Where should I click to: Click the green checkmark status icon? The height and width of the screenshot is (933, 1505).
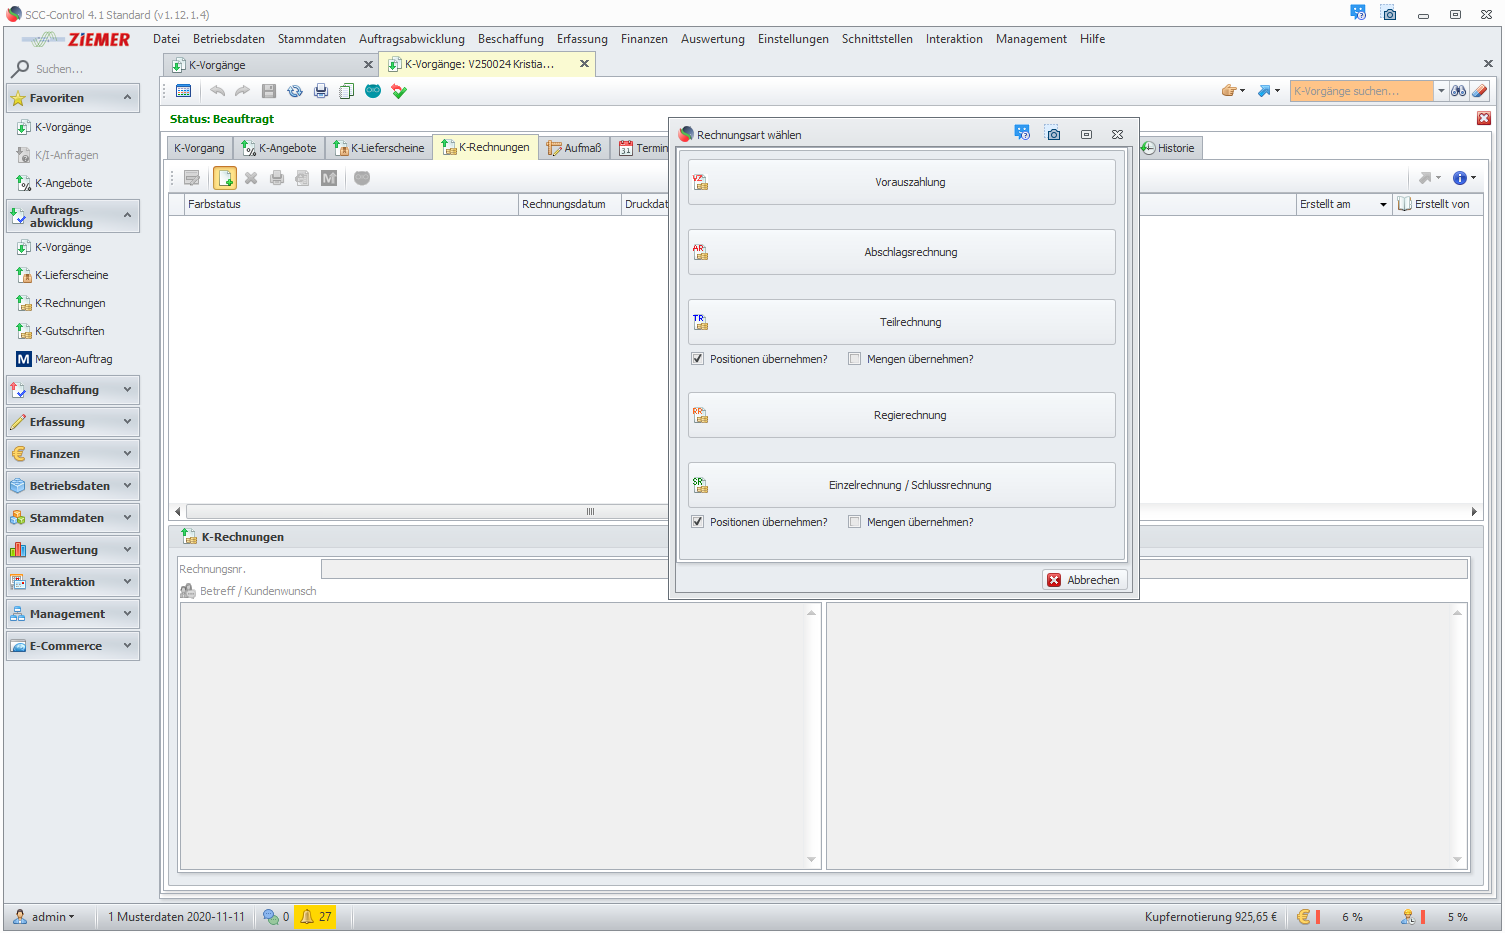(399, 91)
